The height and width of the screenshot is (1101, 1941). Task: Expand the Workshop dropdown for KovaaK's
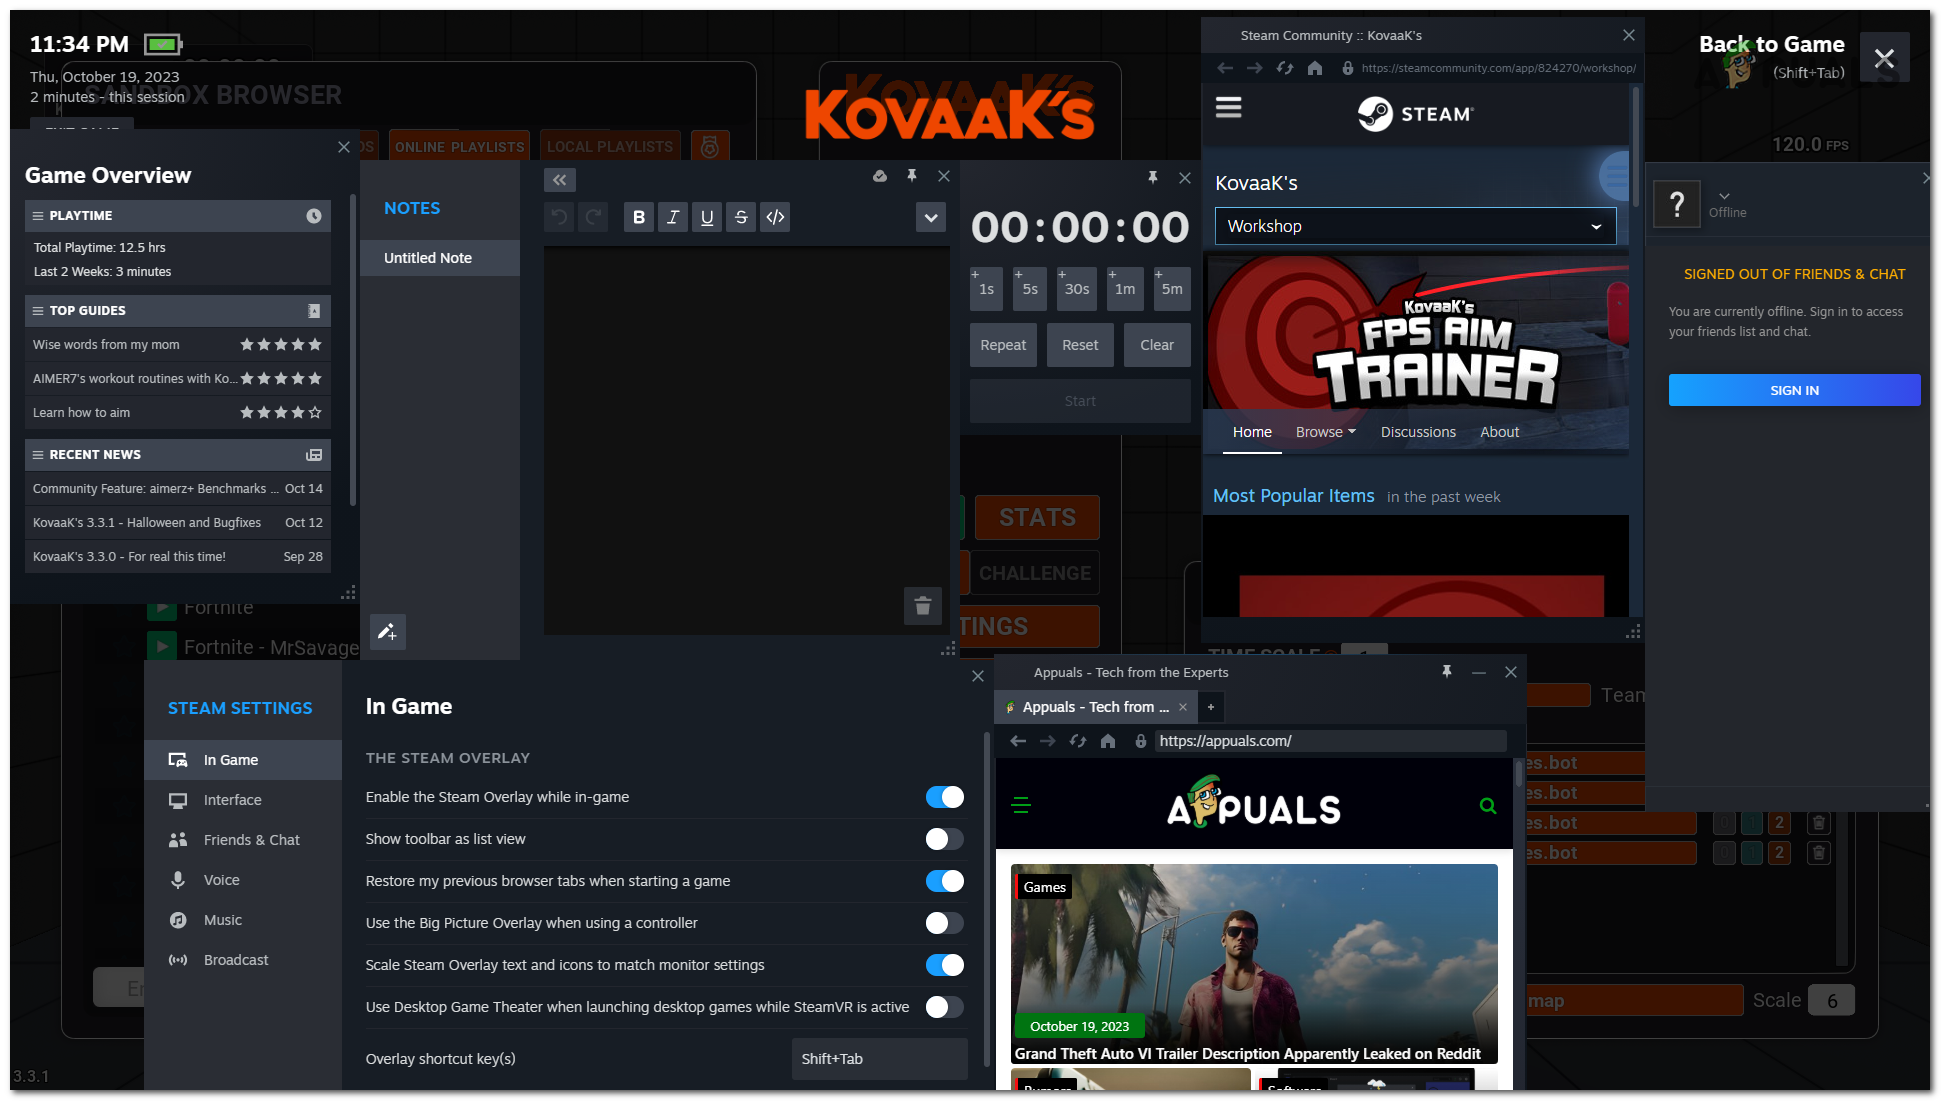[x=1594, y=224]
